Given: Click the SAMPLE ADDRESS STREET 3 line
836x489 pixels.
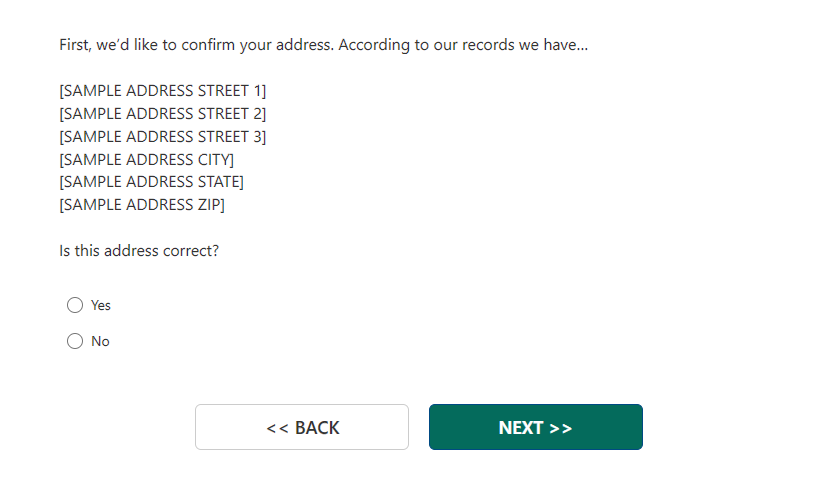Looking at the screenshot, I should coord(163,137).
